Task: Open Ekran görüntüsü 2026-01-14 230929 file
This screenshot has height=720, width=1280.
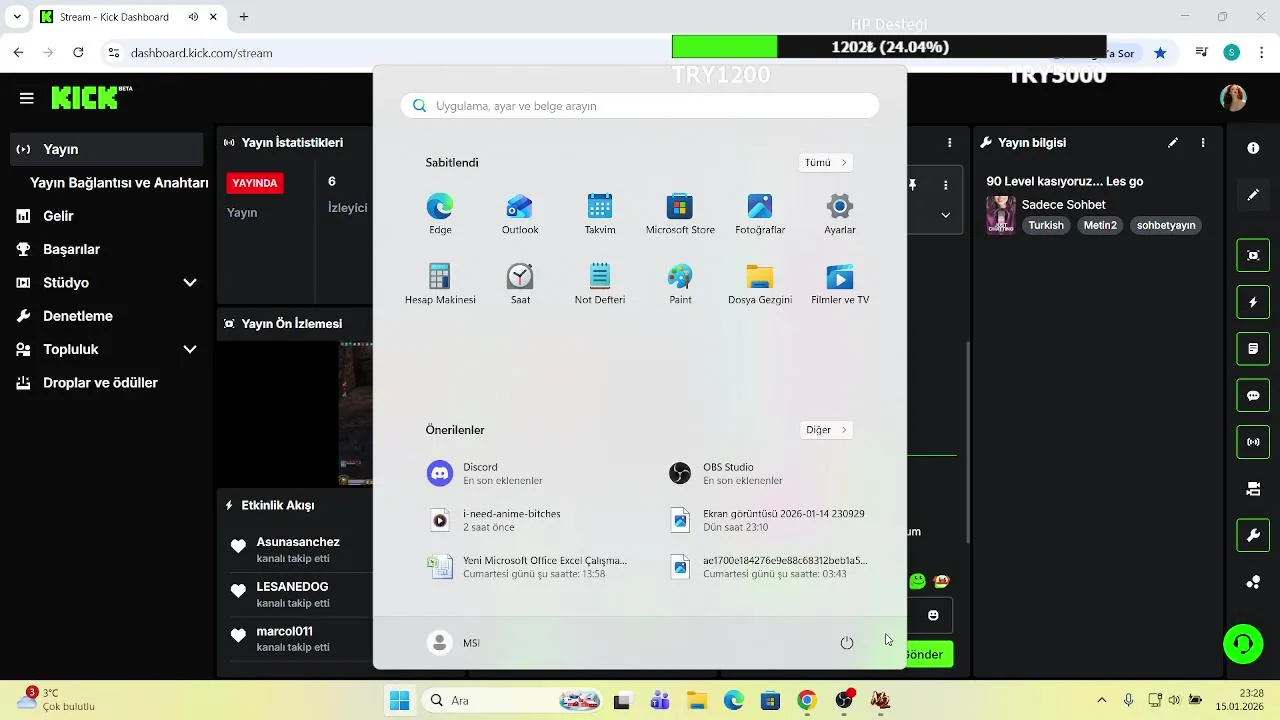Action: pyautogui.click(x=767, y=520)
